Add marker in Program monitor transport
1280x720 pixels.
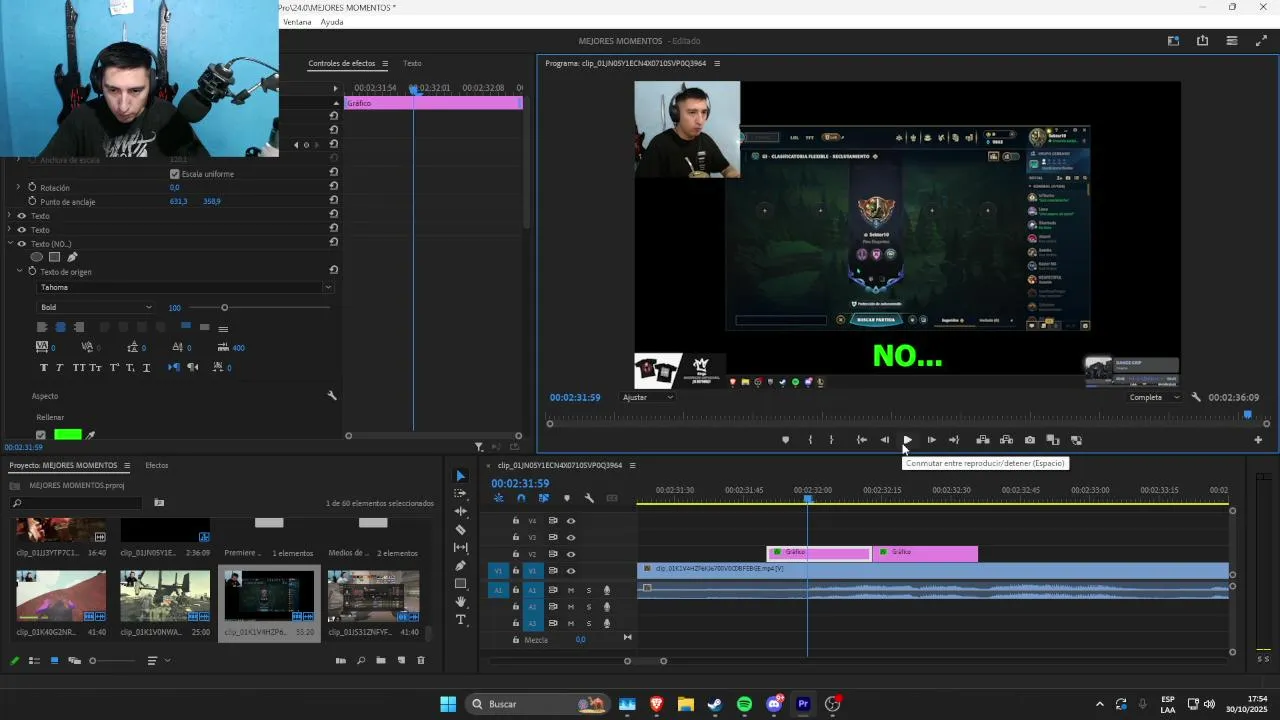[x=785, y=440]
